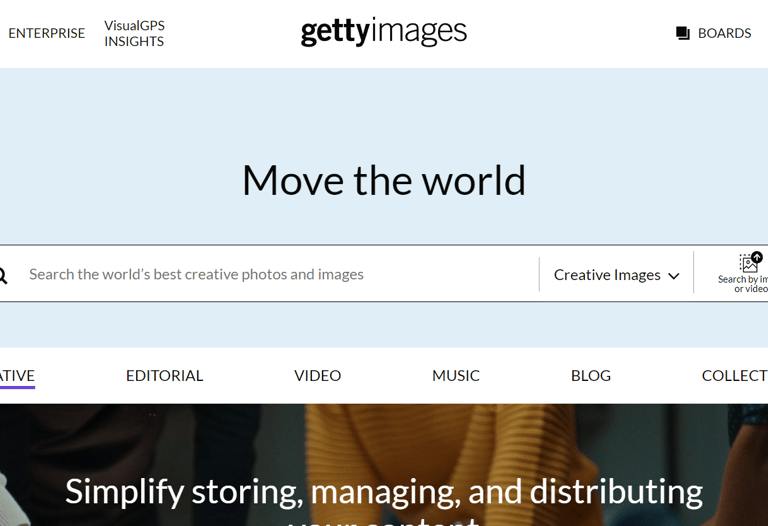
Task: Select the underlined CREATIVE tab
Action: tap(17, 376)
